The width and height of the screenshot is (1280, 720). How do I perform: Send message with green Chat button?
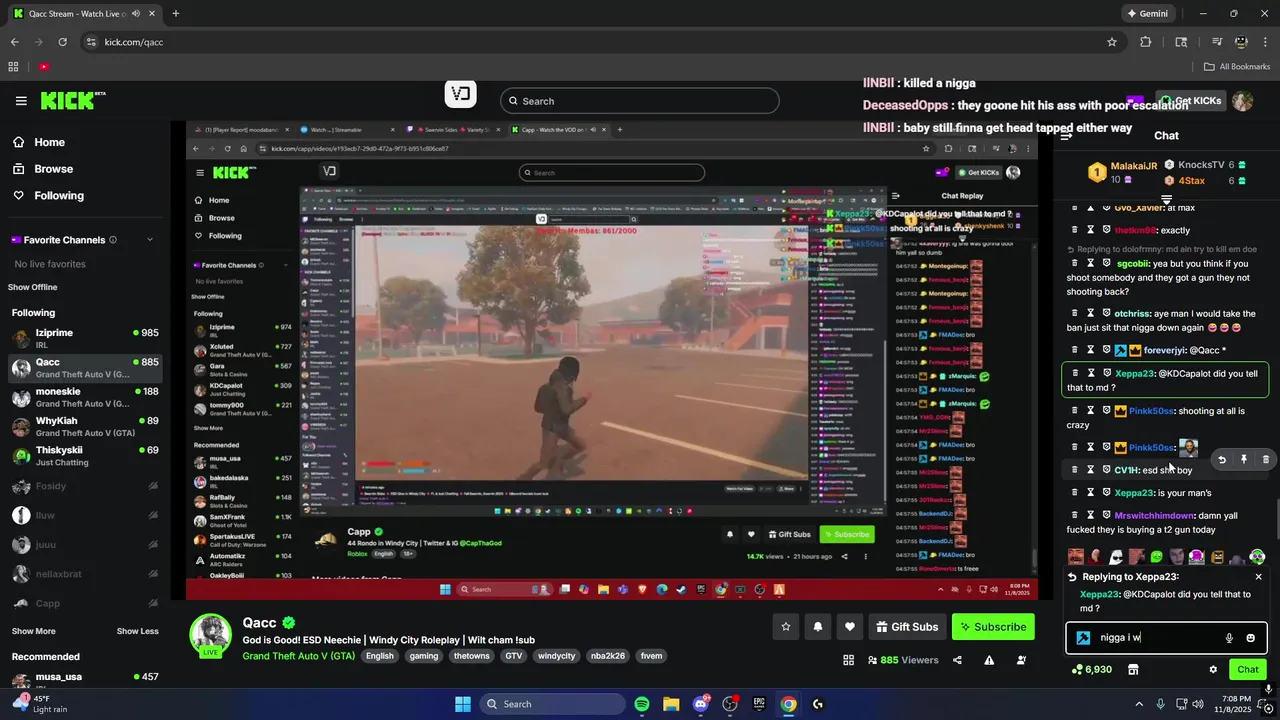tap(1248, 669)
